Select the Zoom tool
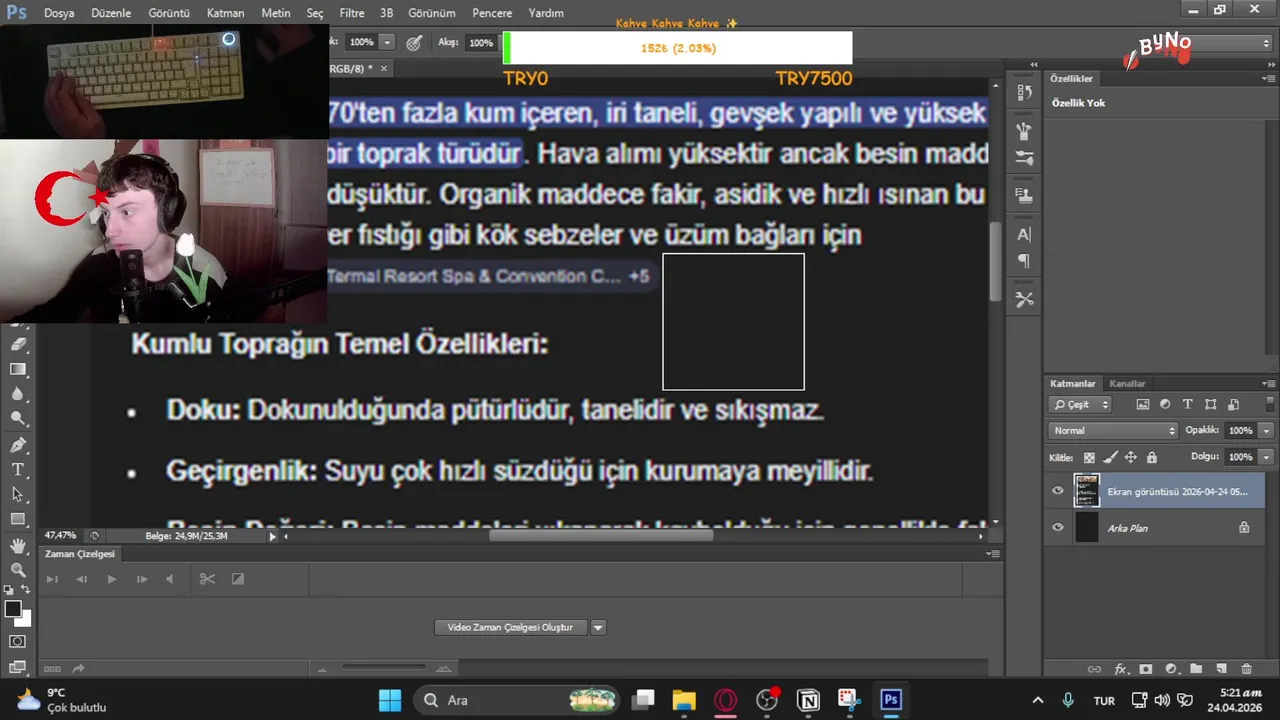 pyautogui.click(x=18, y=570)
